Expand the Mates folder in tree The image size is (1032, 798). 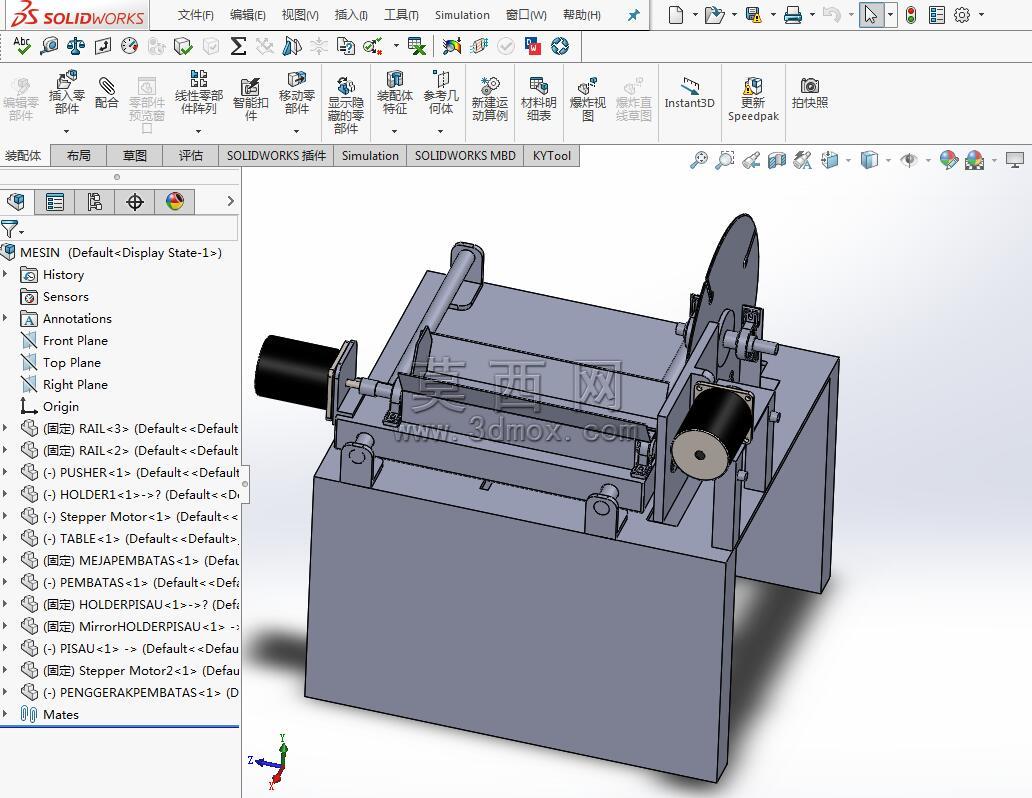tap(5, 713)
